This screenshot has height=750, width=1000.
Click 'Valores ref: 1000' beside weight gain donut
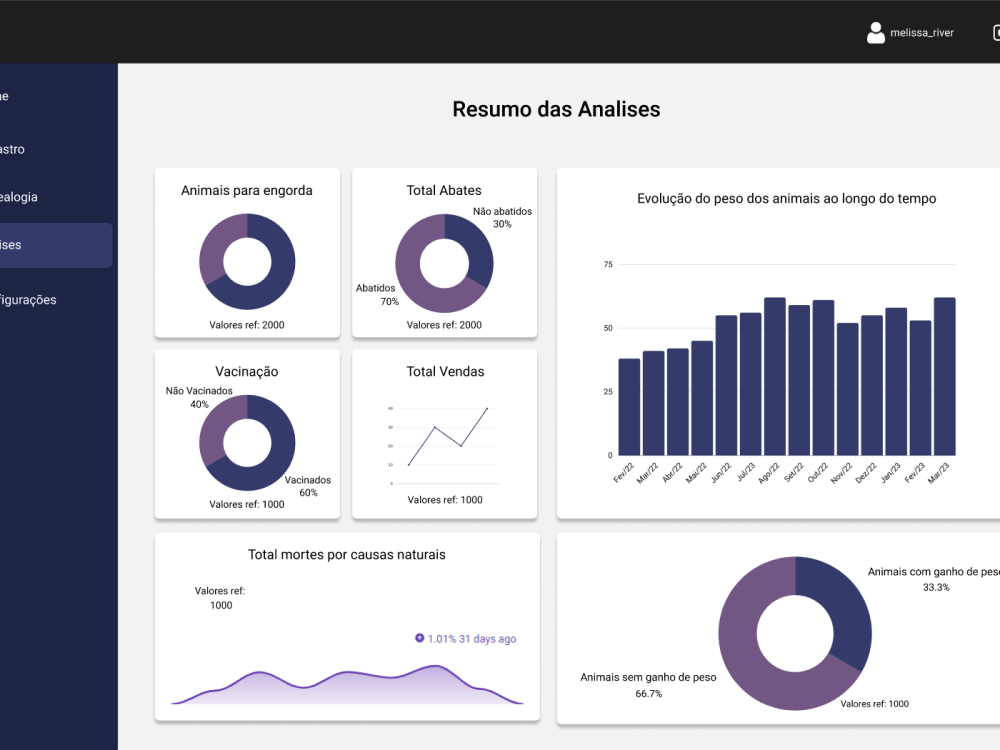pyautogui.click(x=874, y=703)
